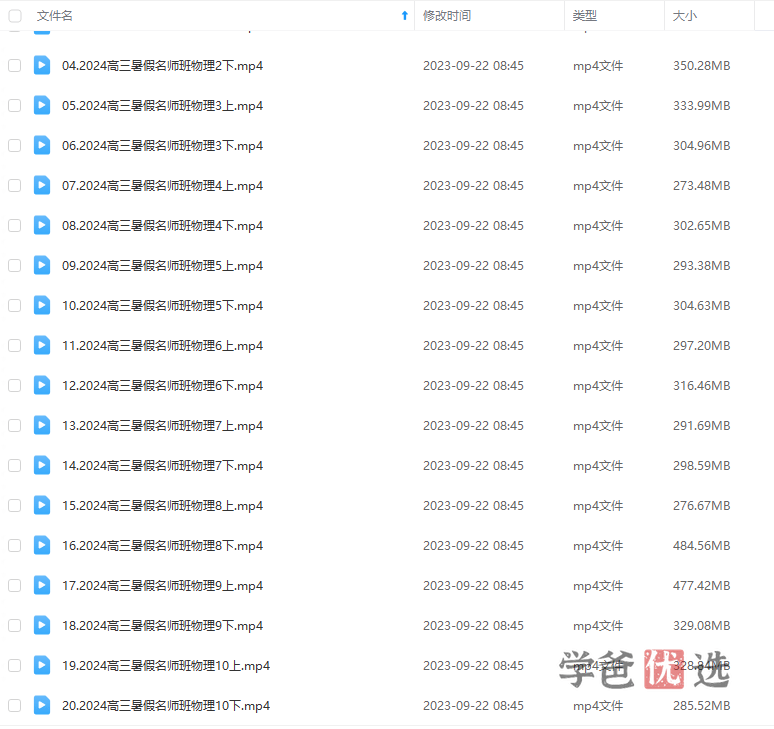The height and width of the screenshot is (729, 774).
Task: Check the box for 14.2024高三暑假名师班物理7下.mp4
Action: 15,465
